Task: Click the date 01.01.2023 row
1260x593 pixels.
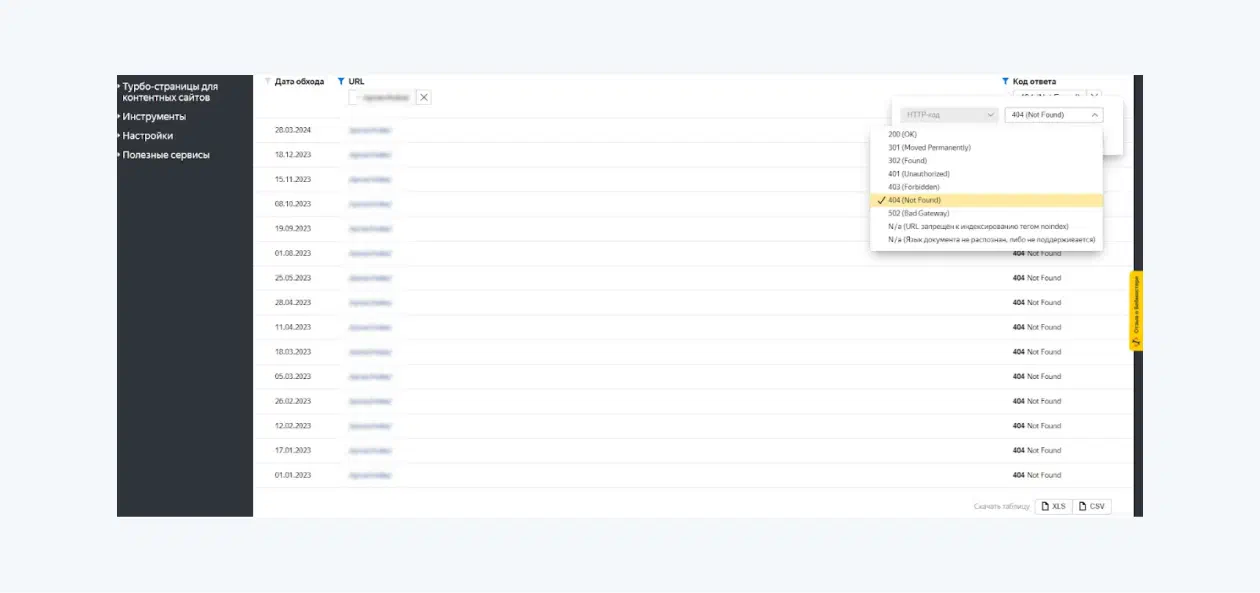Action: point(293,475)
